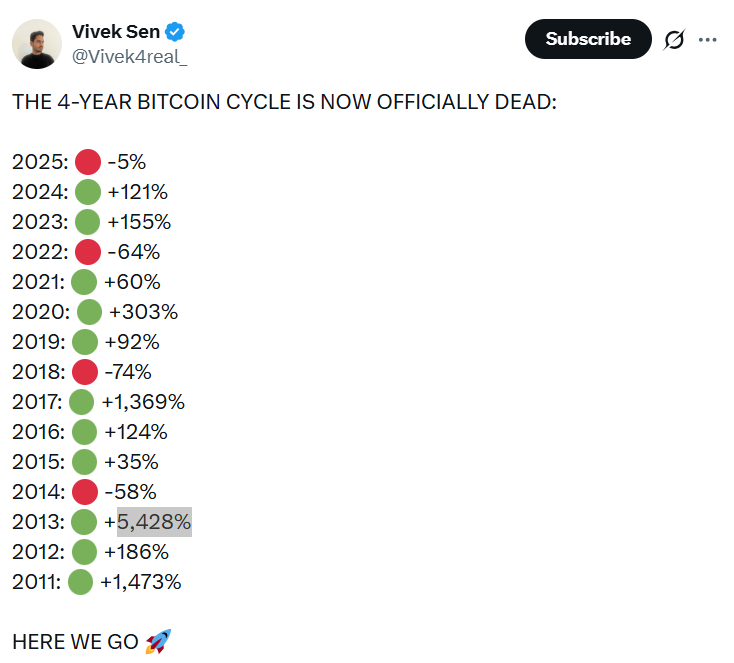Click the green circle next to 2020

click(90, 312)
